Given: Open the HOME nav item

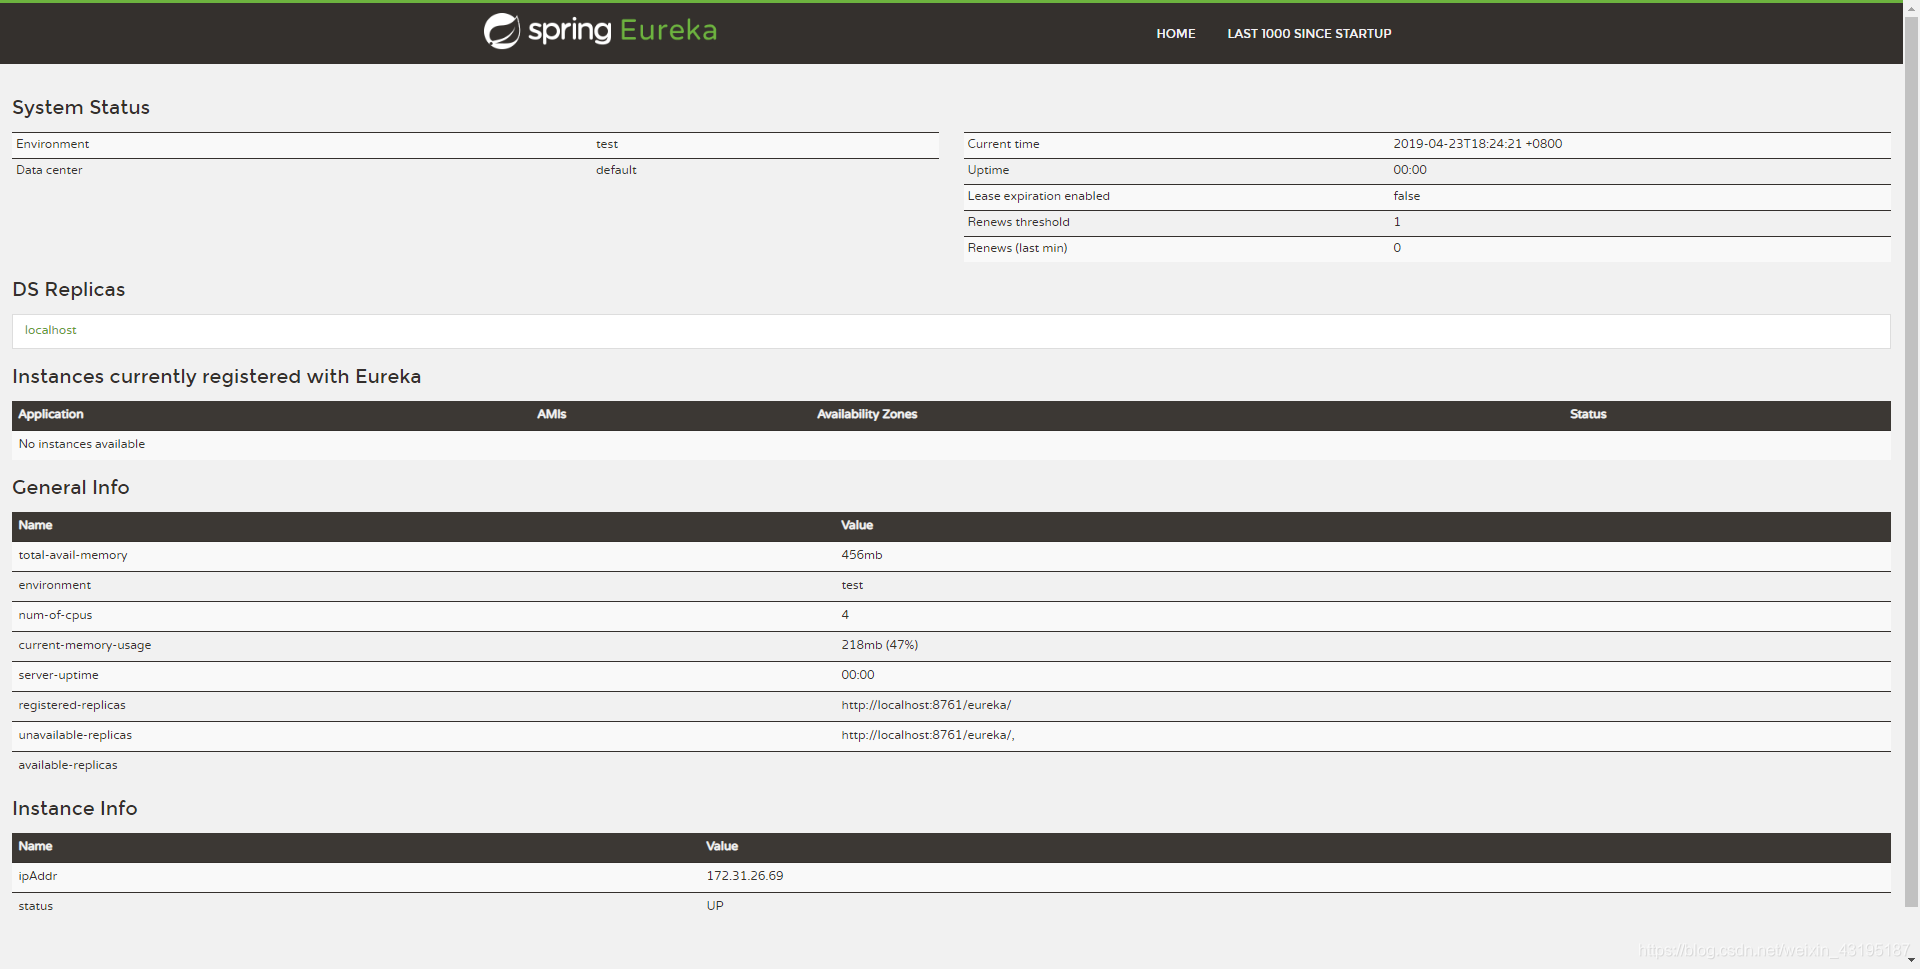Looking at the screenshot, I should coord(1175,34).
